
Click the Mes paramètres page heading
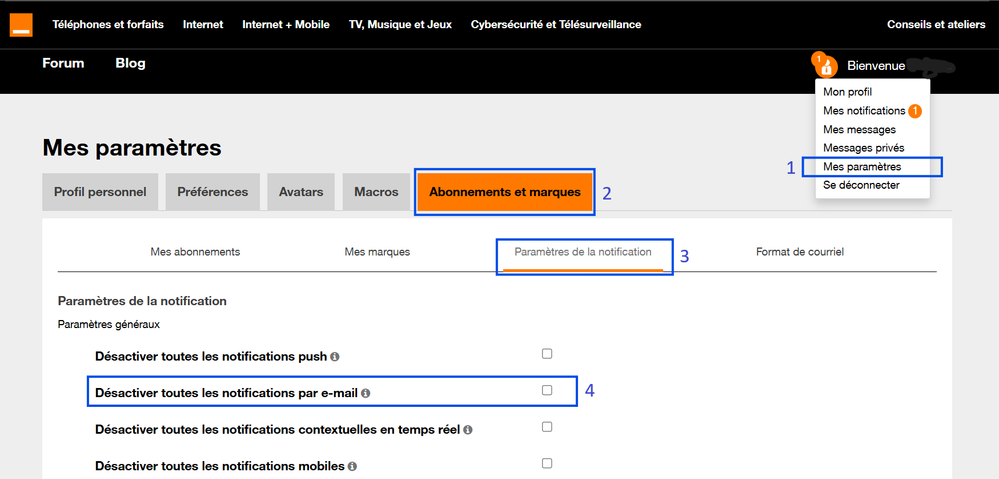(x=132, y=148)
